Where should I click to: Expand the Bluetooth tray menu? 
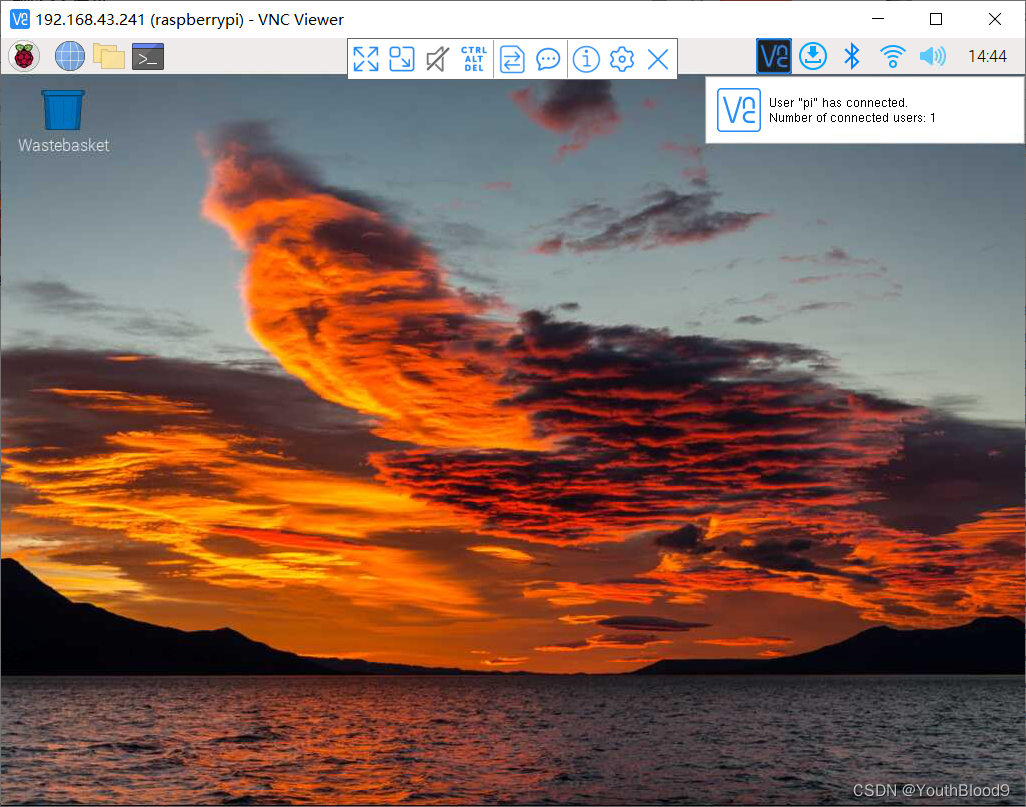(x=852, y=57)
